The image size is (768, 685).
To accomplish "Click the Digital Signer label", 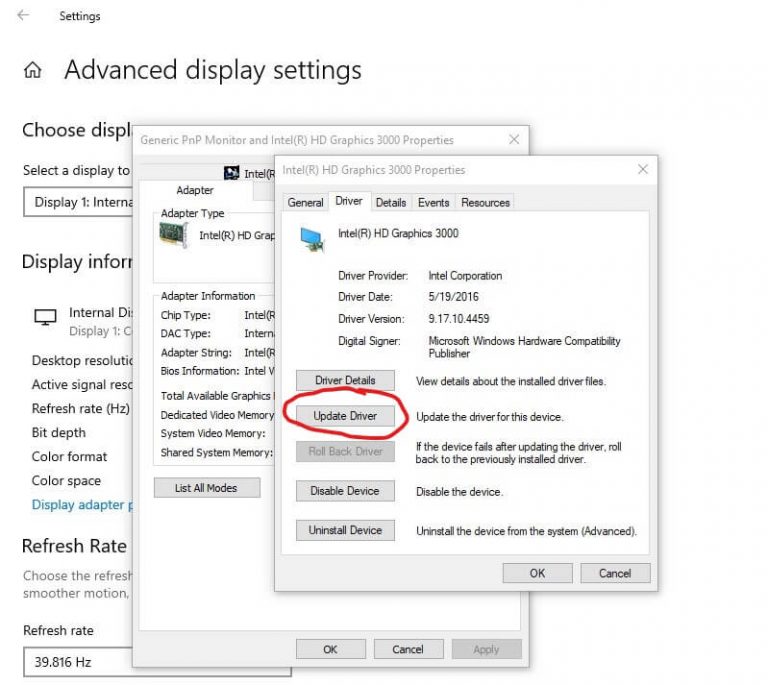I will 369,341.
